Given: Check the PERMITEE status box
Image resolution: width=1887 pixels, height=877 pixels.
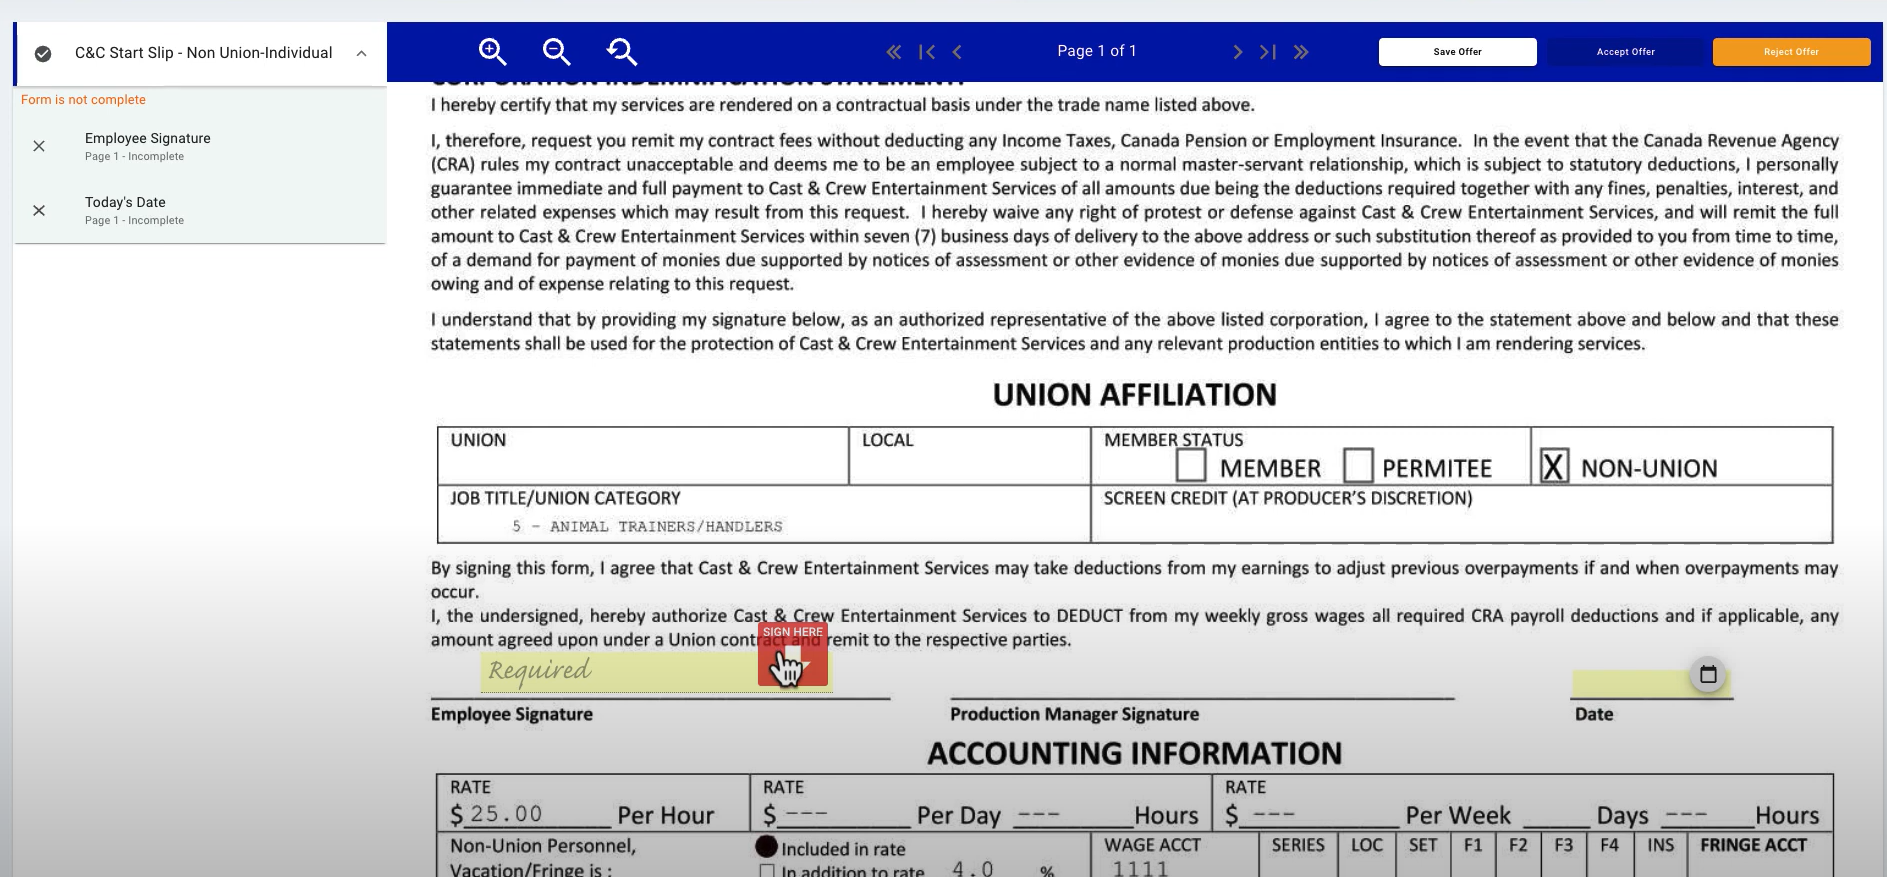Looking at the screenshot, I should 1357,465.
